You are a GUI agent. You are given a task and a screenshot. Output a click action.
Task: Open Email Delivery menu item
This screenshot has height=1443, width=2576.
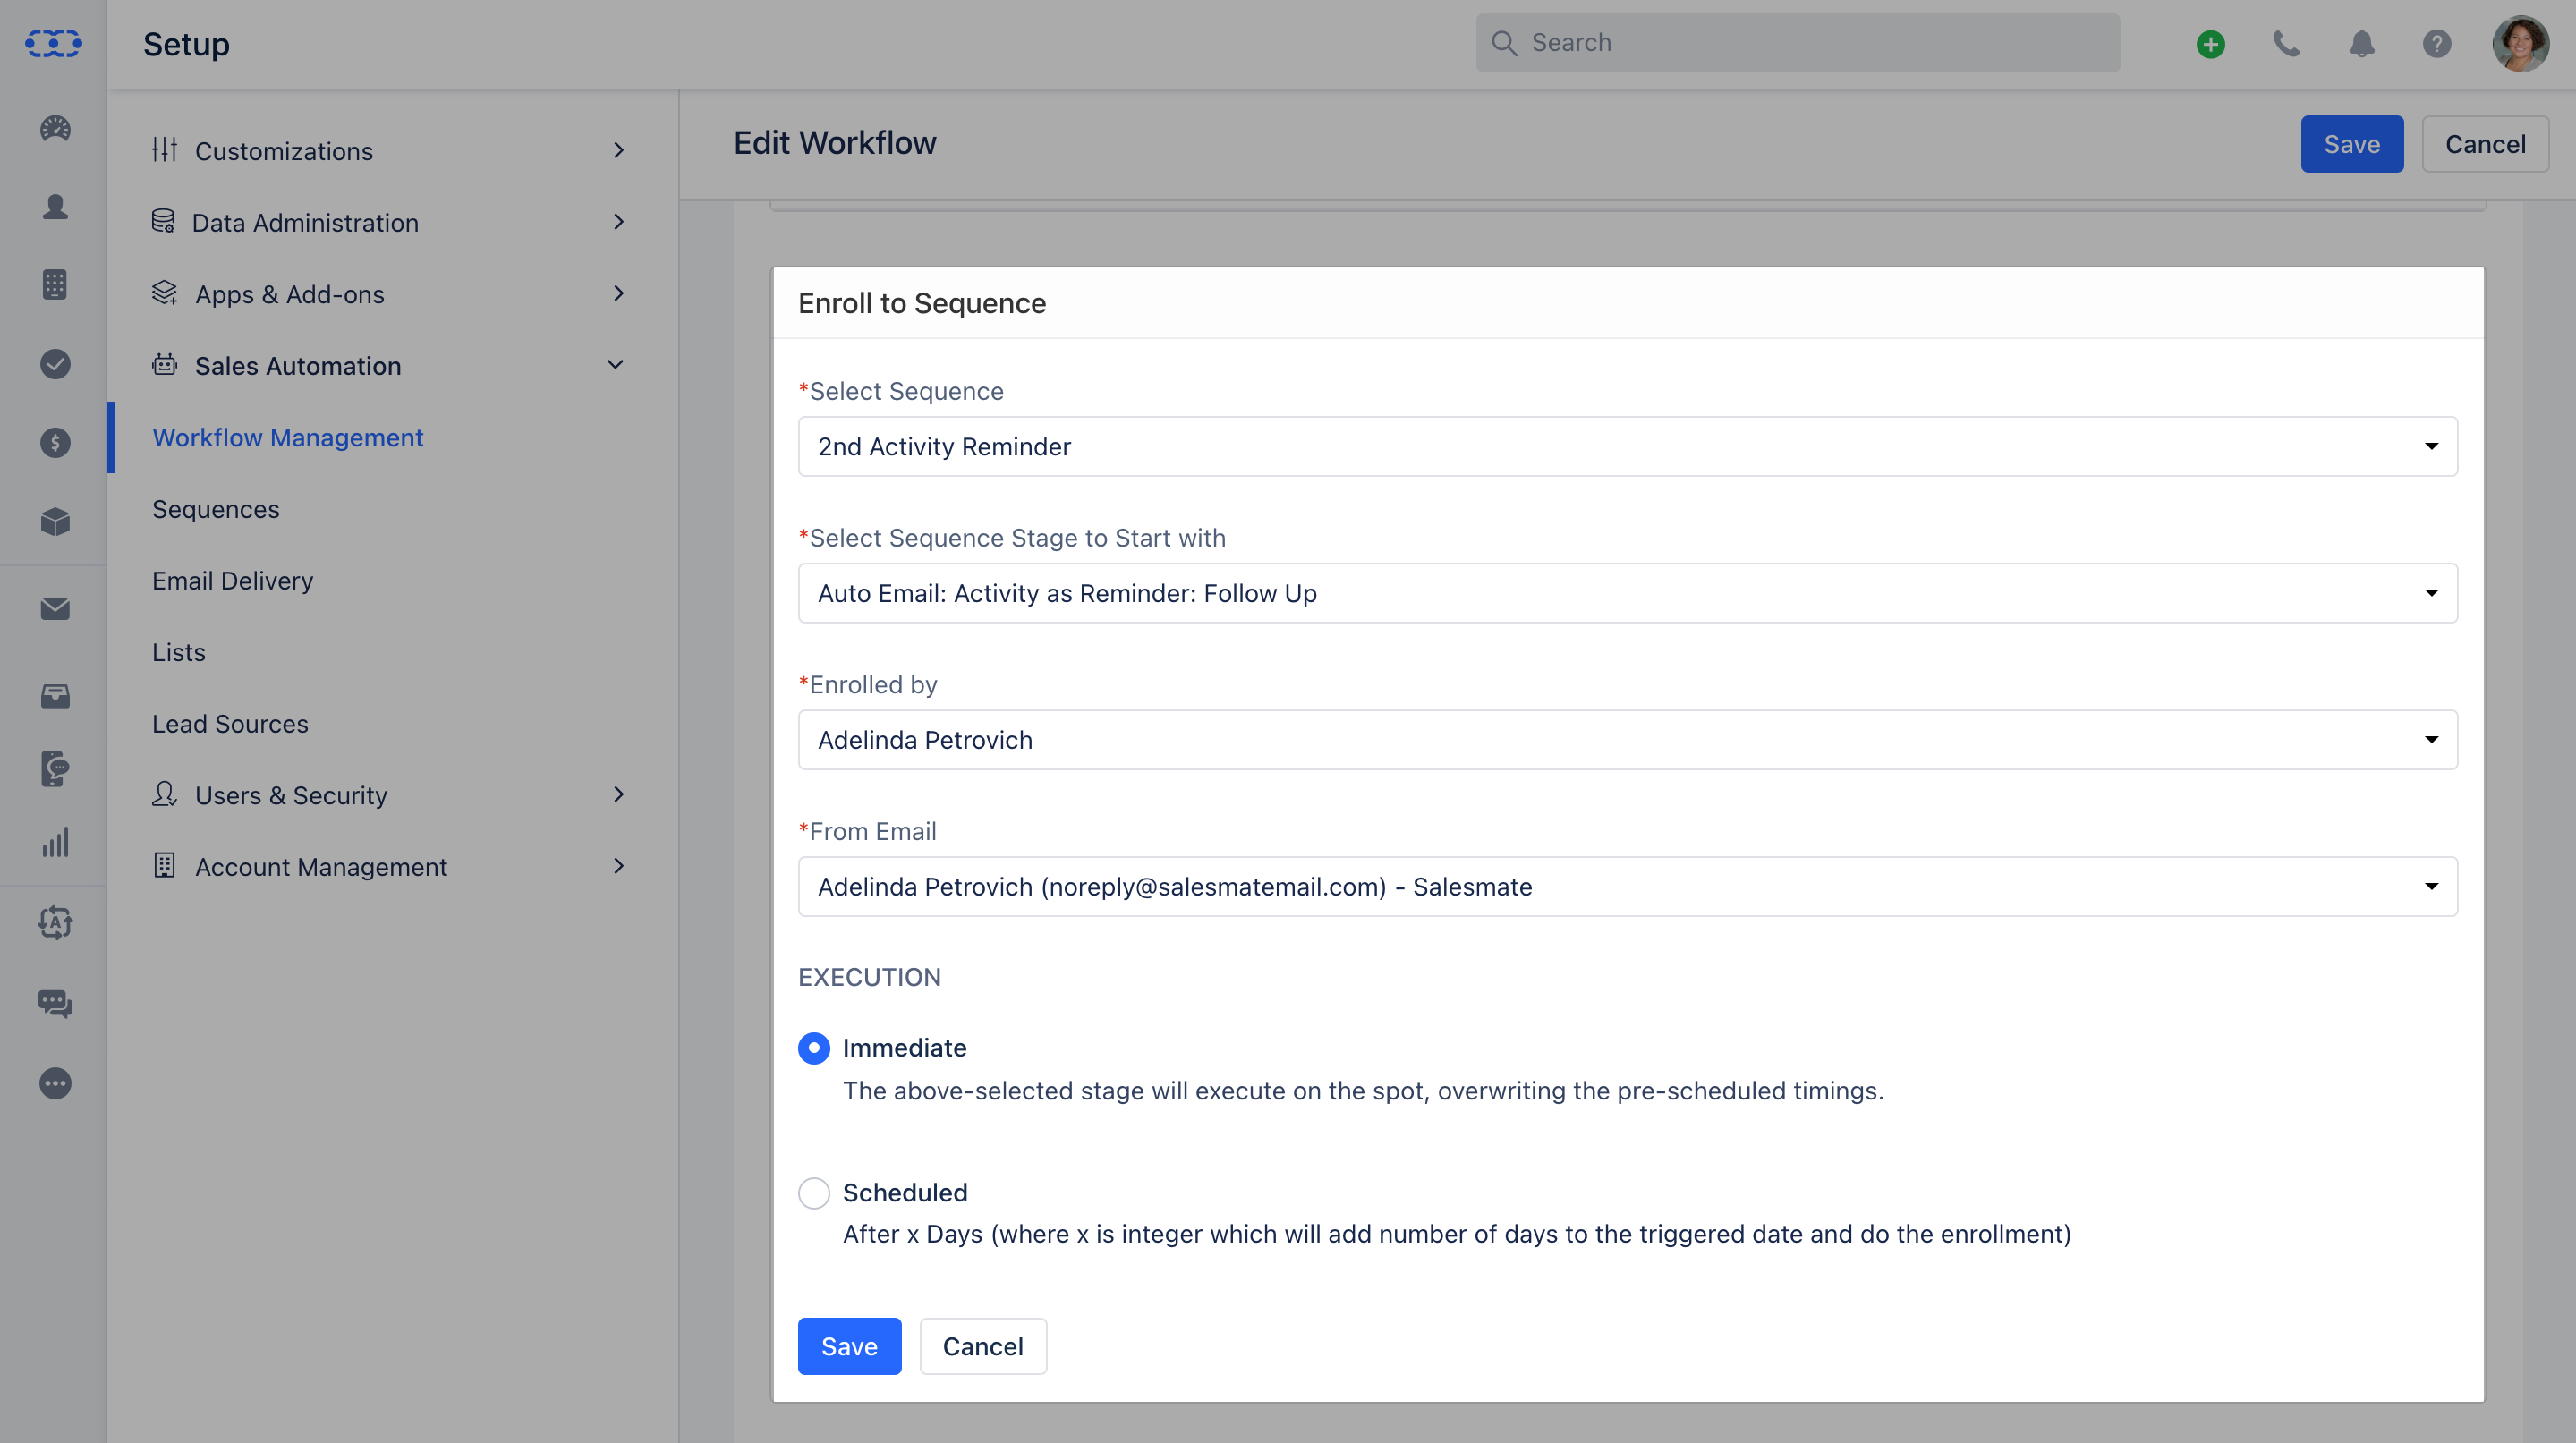pyautogui.click(x=232, y=581)
